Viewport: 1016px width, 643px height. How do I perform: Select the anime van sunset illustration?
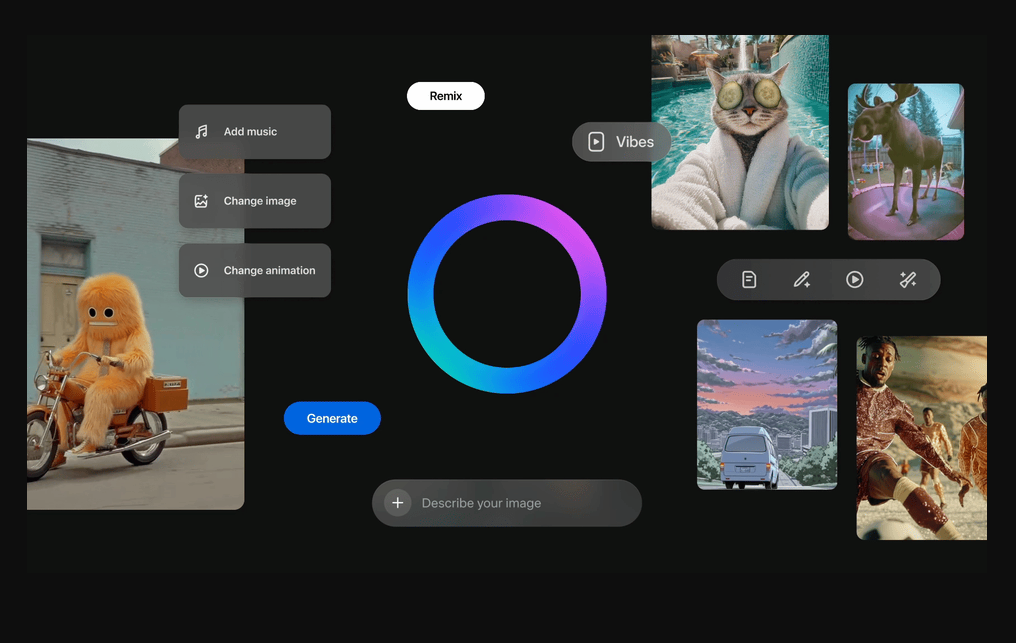pos(766,404)
